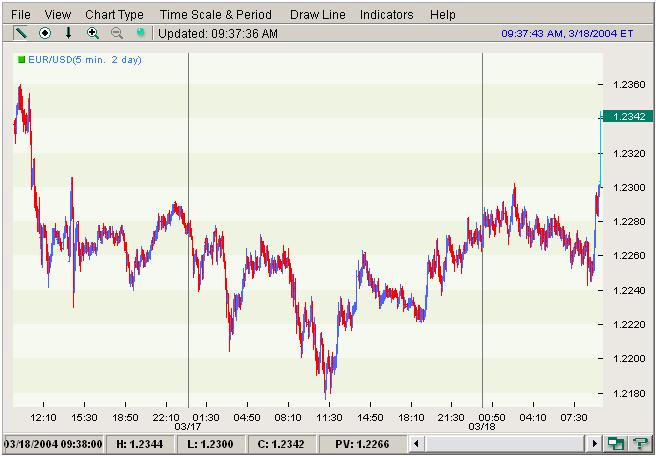Click the 03/18/2004 09:38:00 status field
The height and width of the screenshot is (457, 656).
(x=53, y=444)
